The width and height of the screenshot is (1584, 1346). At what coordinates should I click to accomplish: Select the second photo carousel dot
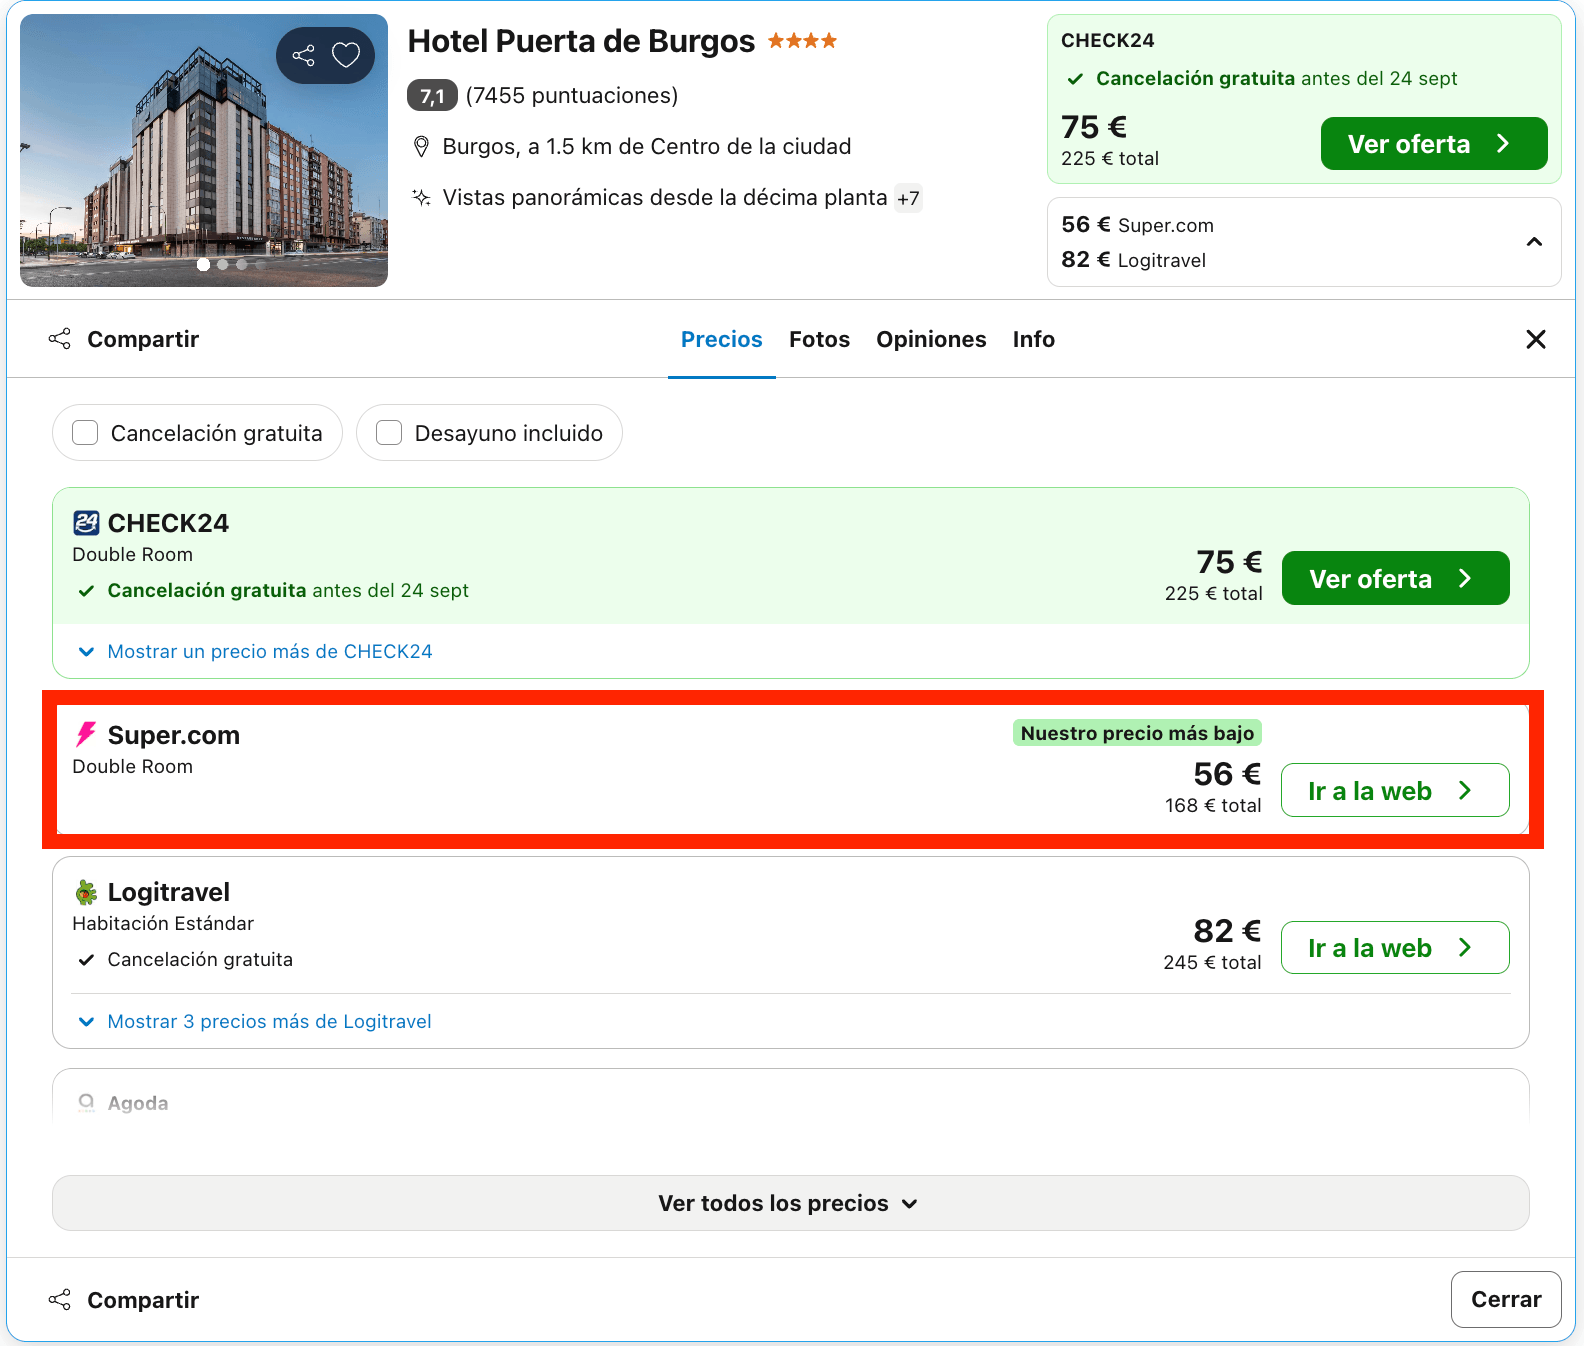(222, 265)
